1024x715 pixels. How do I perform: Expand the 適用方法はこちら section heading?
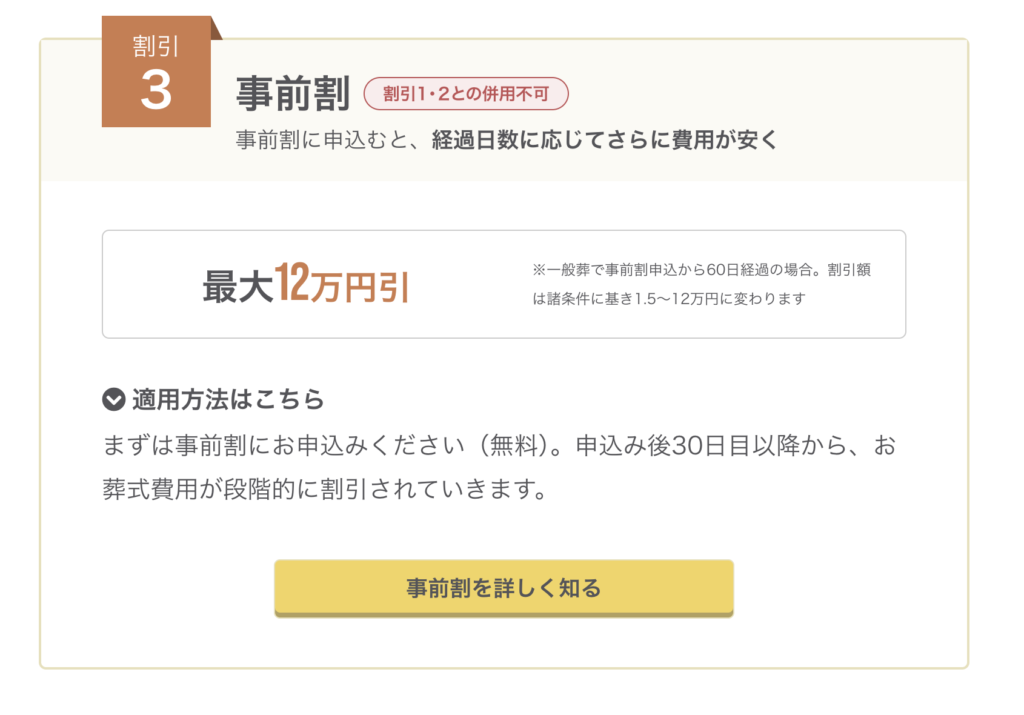click(214, 399)
